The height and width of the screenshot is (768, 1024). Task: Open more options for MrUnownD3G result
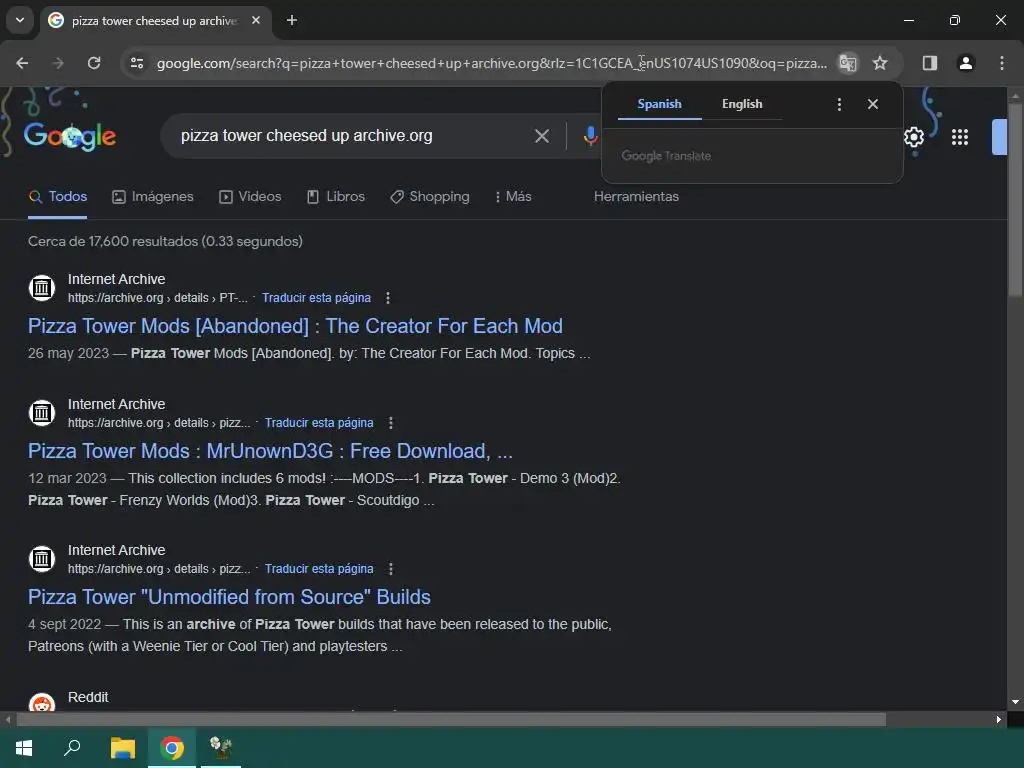(391, 423)
